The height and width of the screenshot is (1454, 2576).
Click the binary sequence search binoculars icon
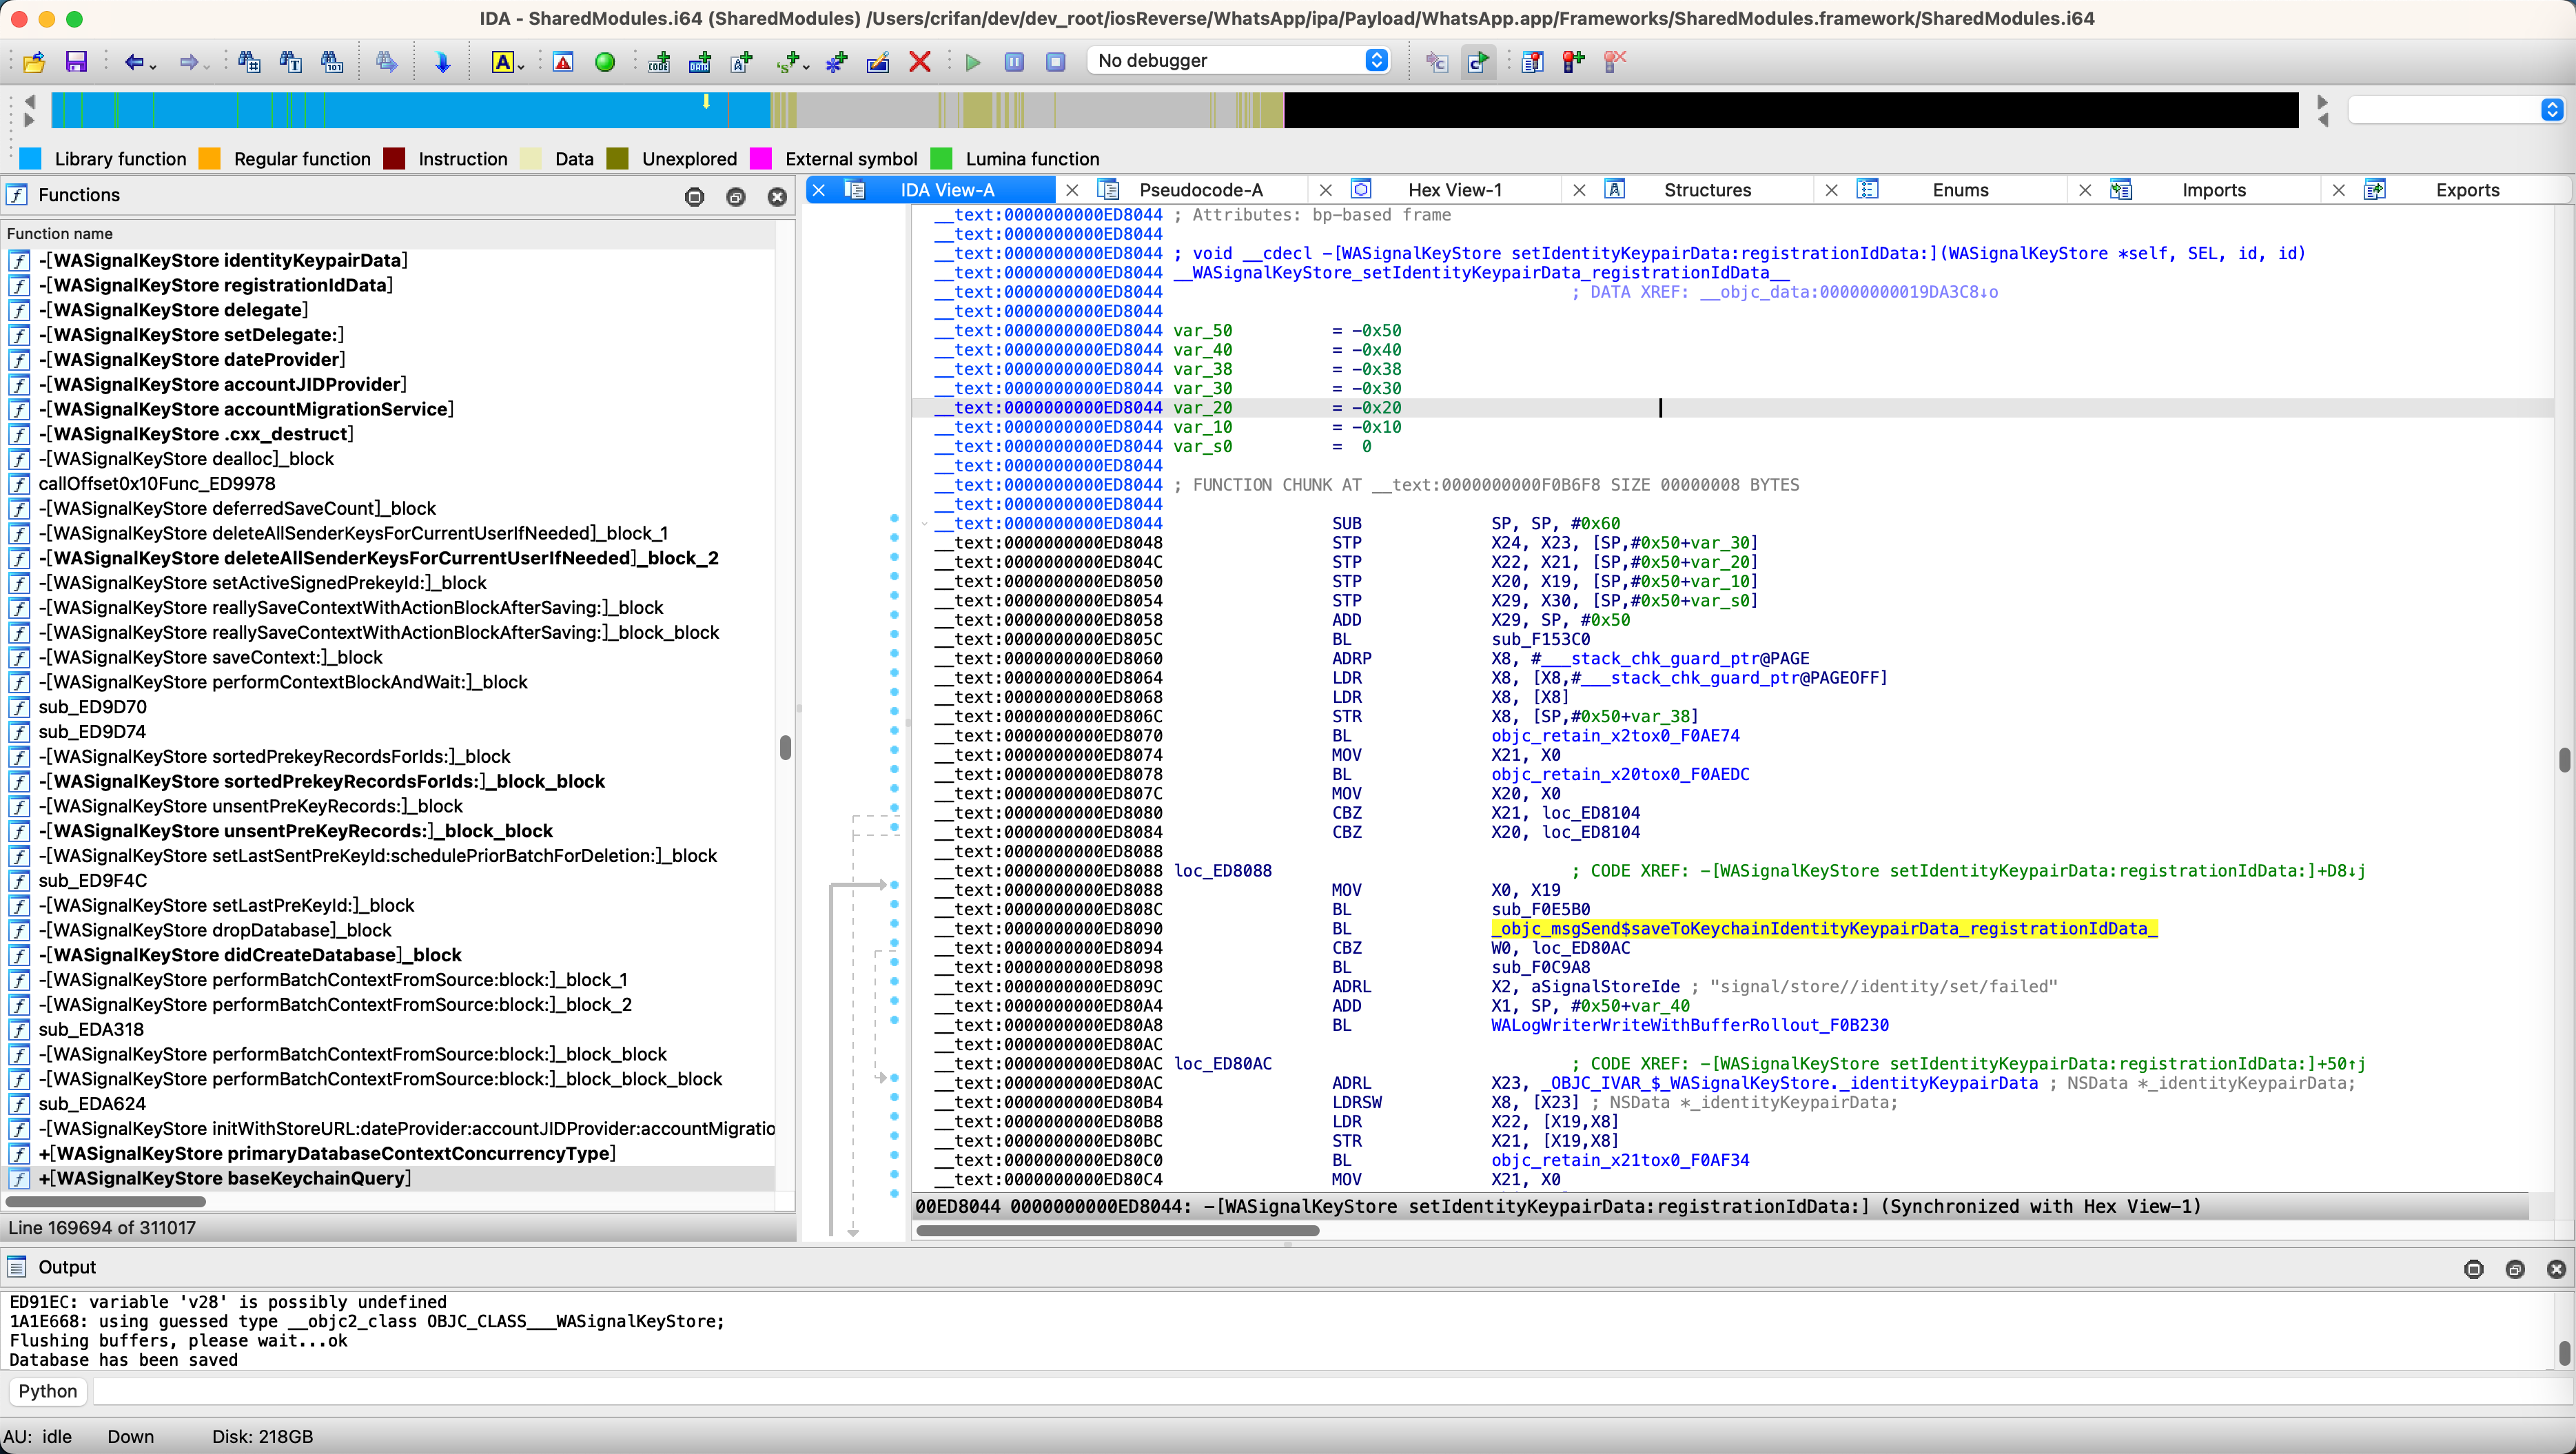point(332,62)
